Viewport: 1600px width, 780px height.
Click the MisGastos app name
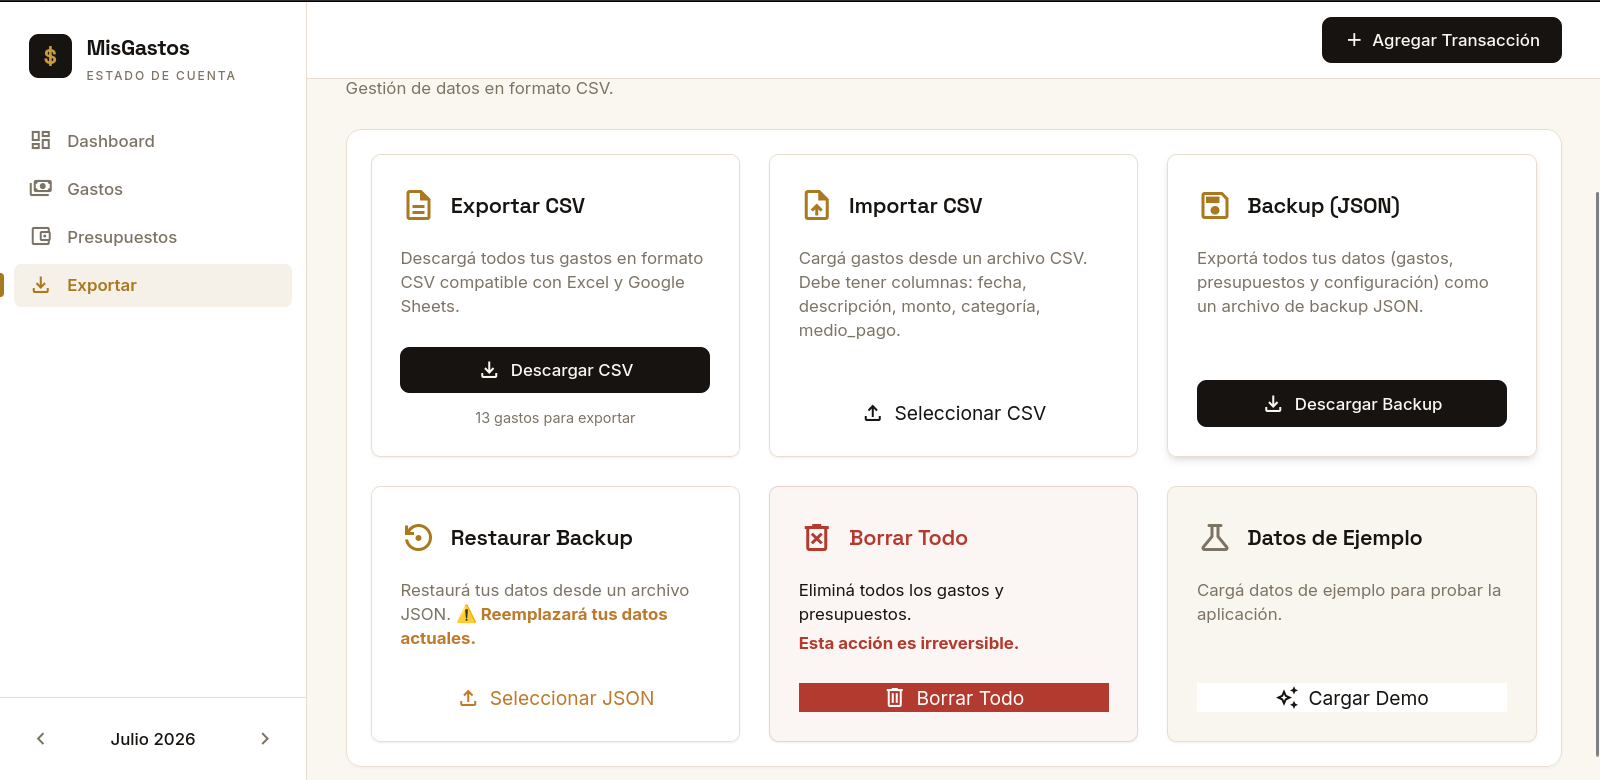[x=138, y=48]
